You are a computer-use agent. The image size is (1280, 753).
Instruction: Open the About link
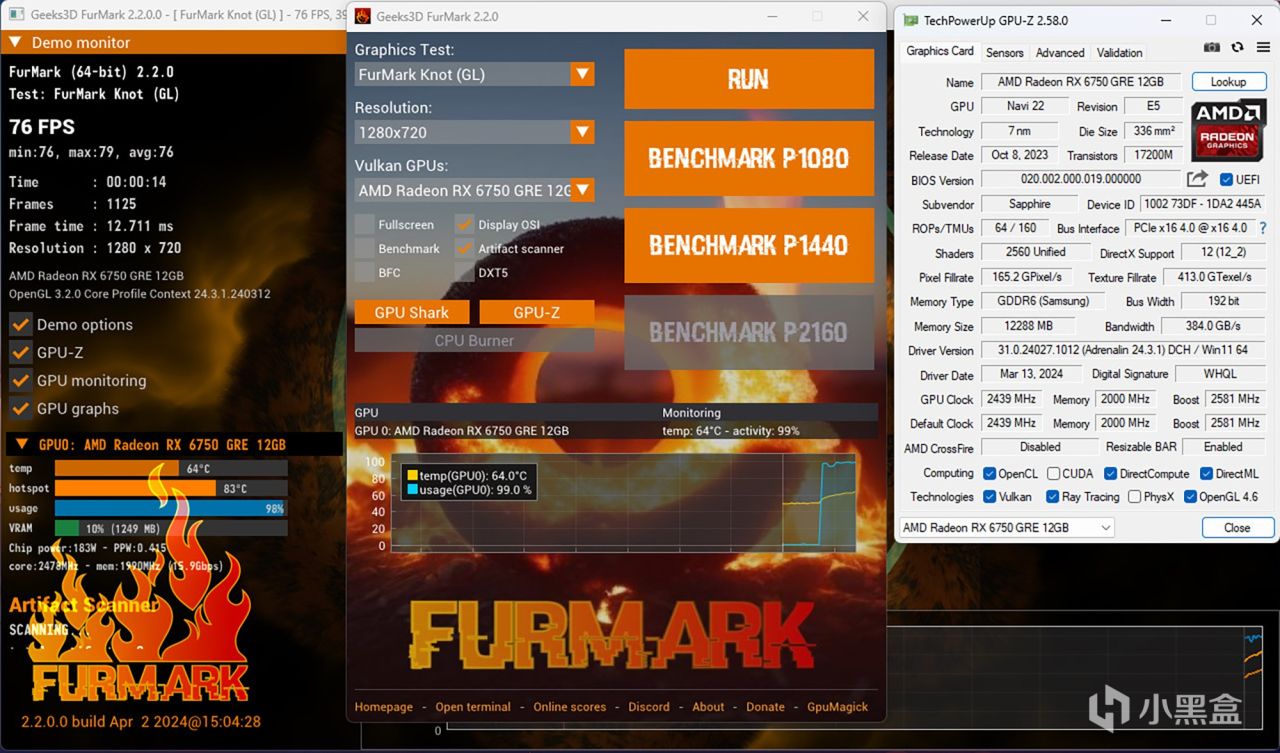[x=708, y=707]
